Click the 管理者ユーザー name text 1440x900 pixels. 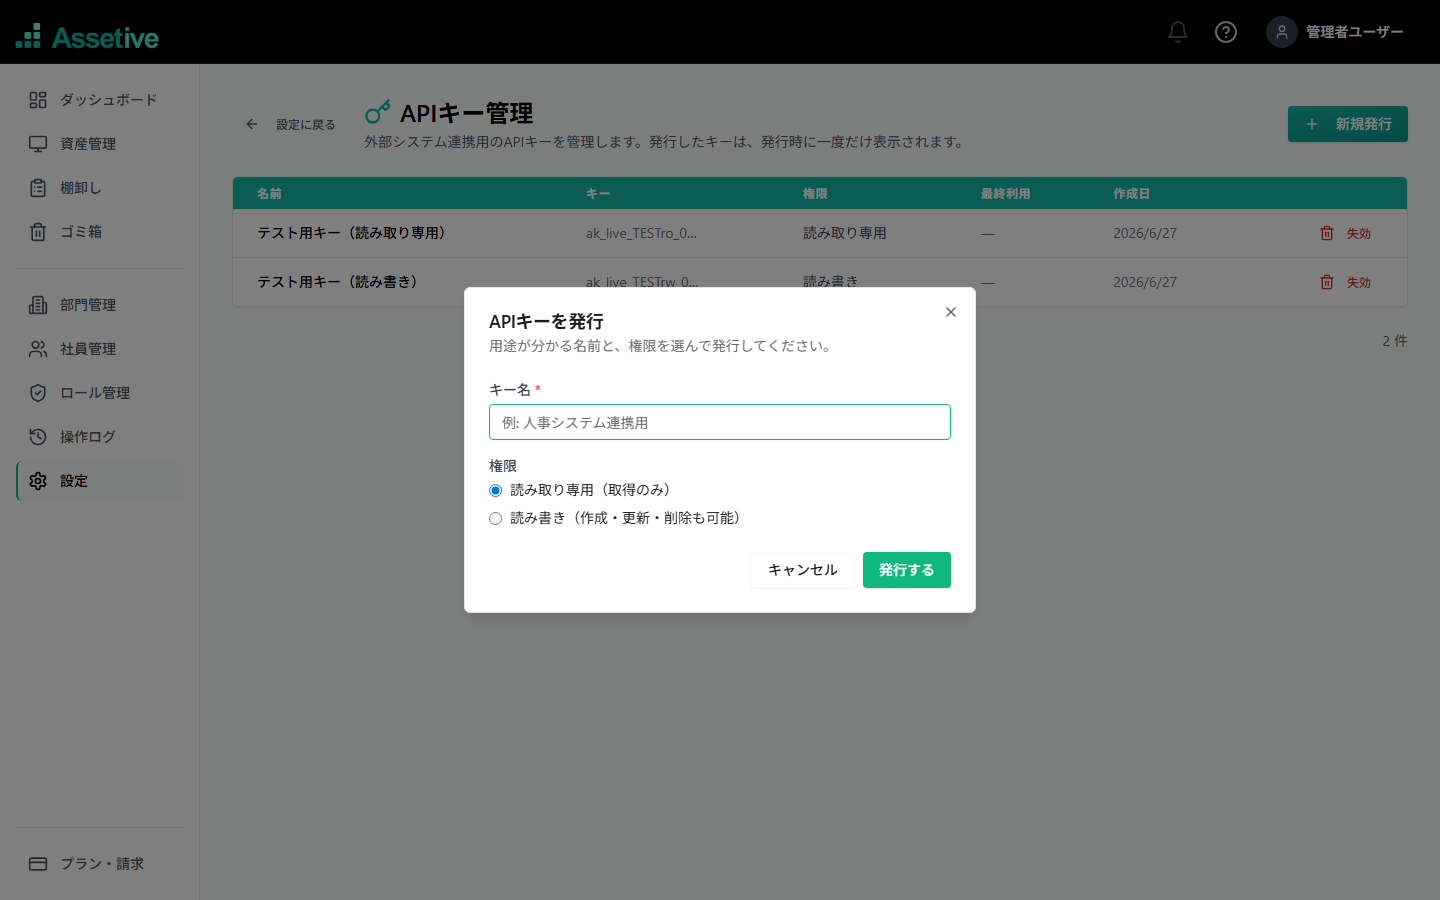tap(1355, 32)
